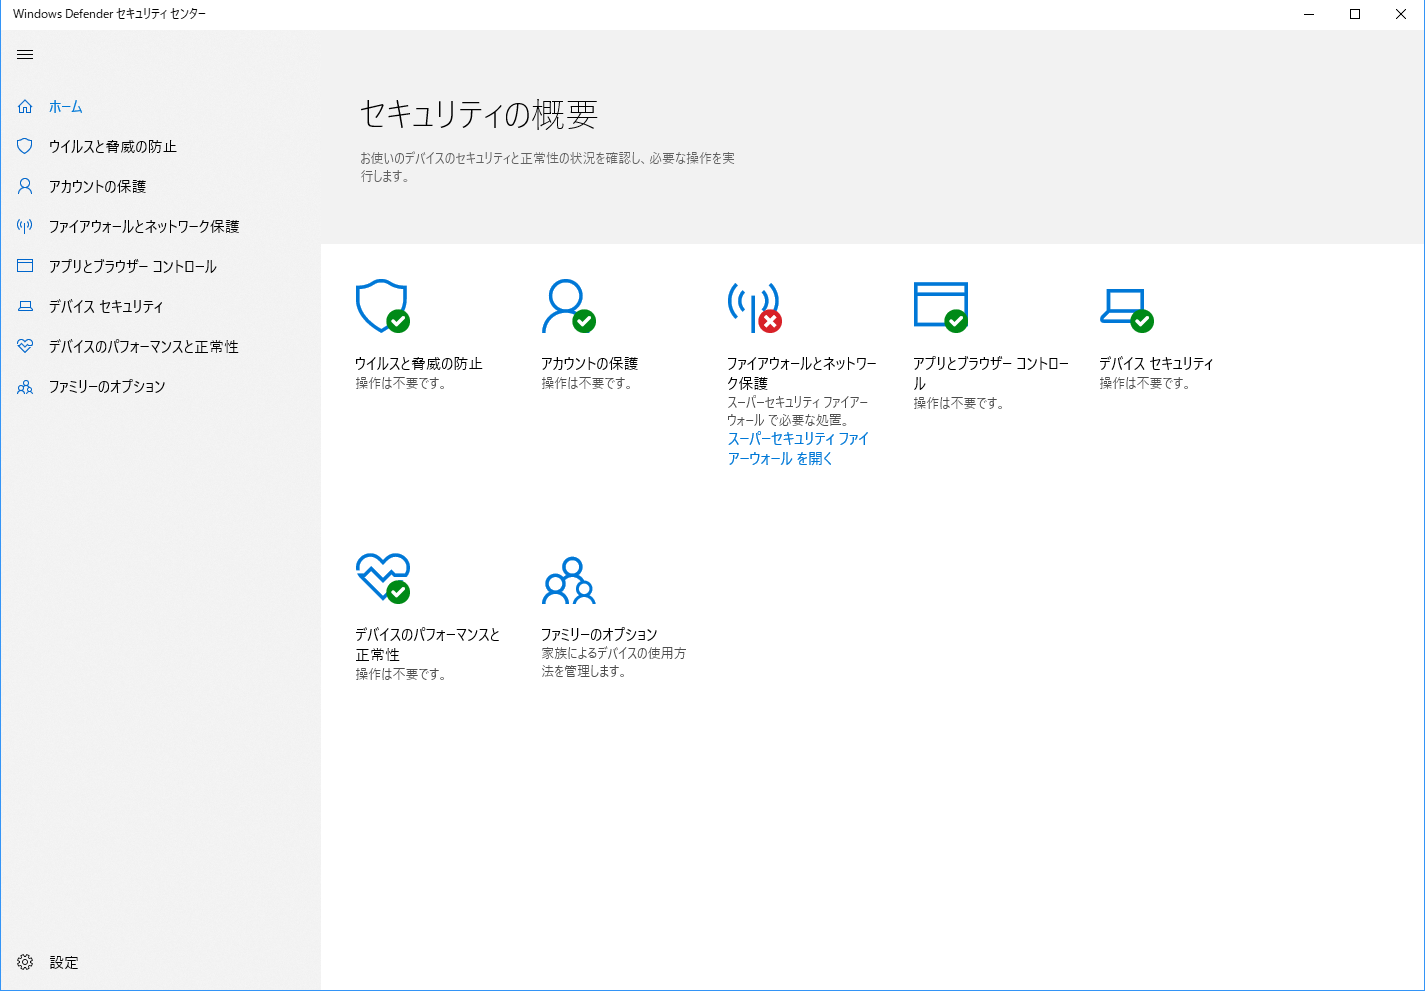Open the device security laptop tile icon
Screen dimensions: 1425x991
(1127, 310)
